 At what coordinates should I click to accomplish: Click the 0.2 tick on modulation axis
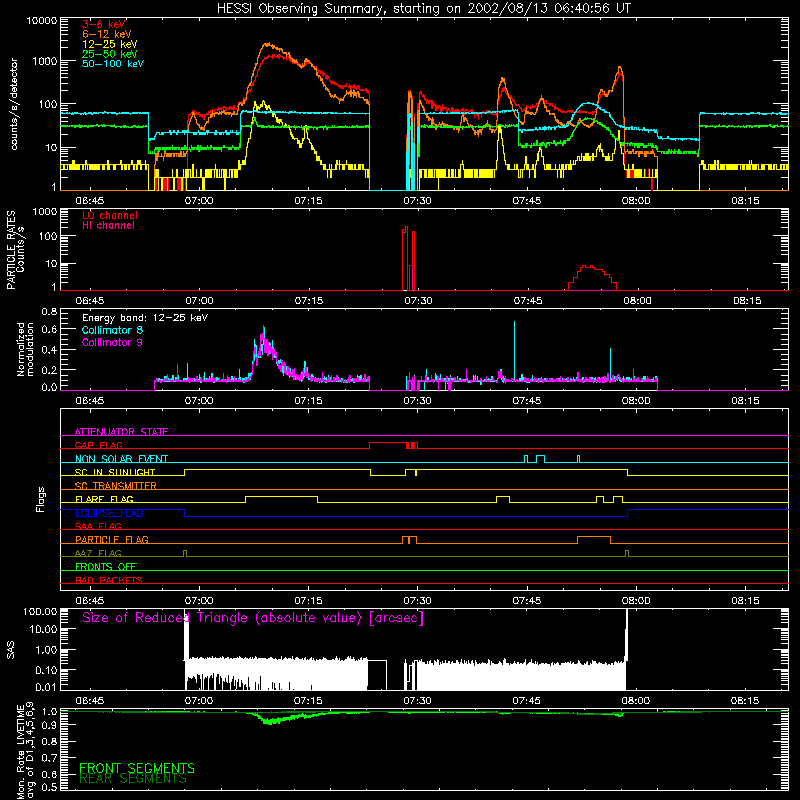[x=49, y=370]
